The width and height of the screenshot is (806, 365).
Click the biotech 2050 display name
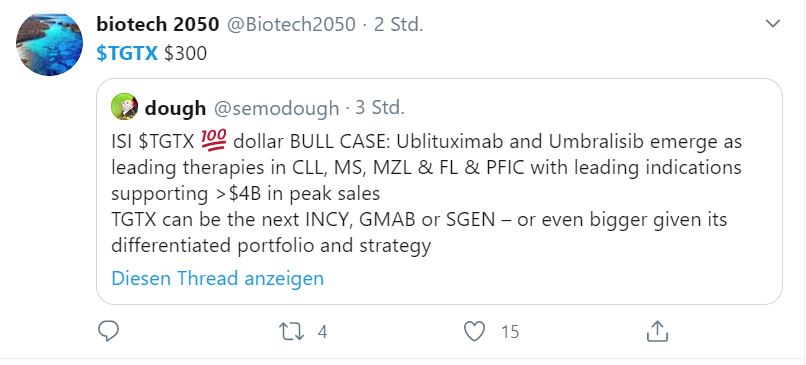[157, 24]
